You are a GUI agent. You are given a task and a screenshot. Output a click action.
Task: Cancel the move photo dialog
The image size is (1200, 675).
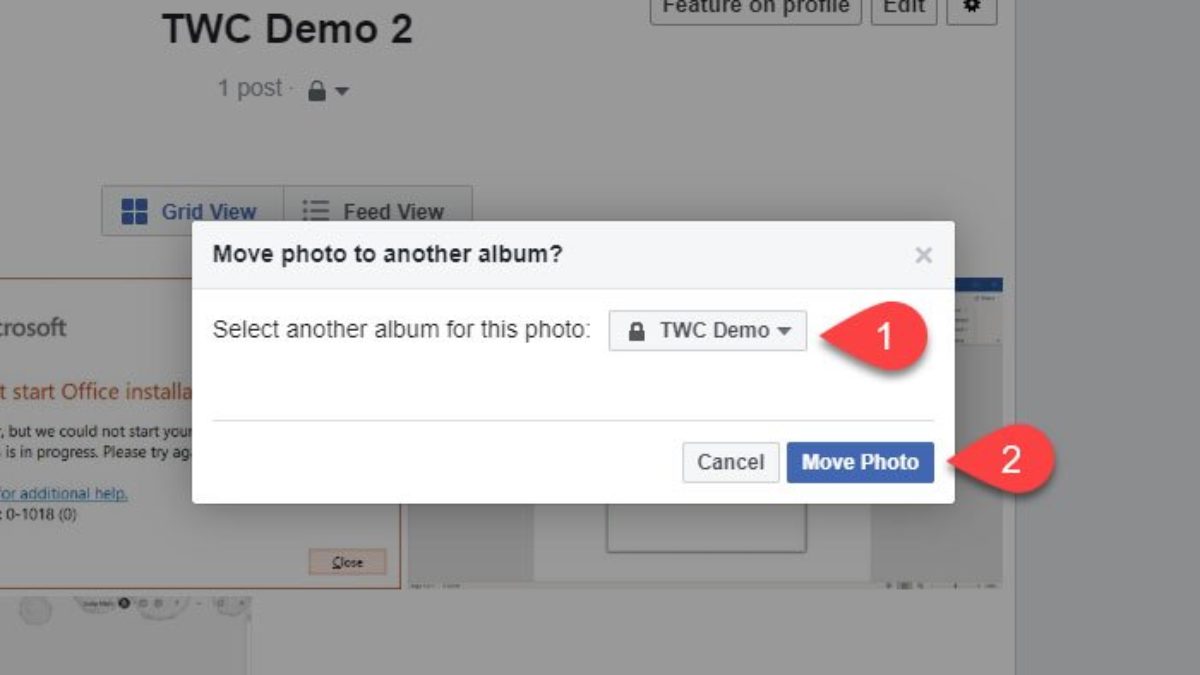point(730,462)
